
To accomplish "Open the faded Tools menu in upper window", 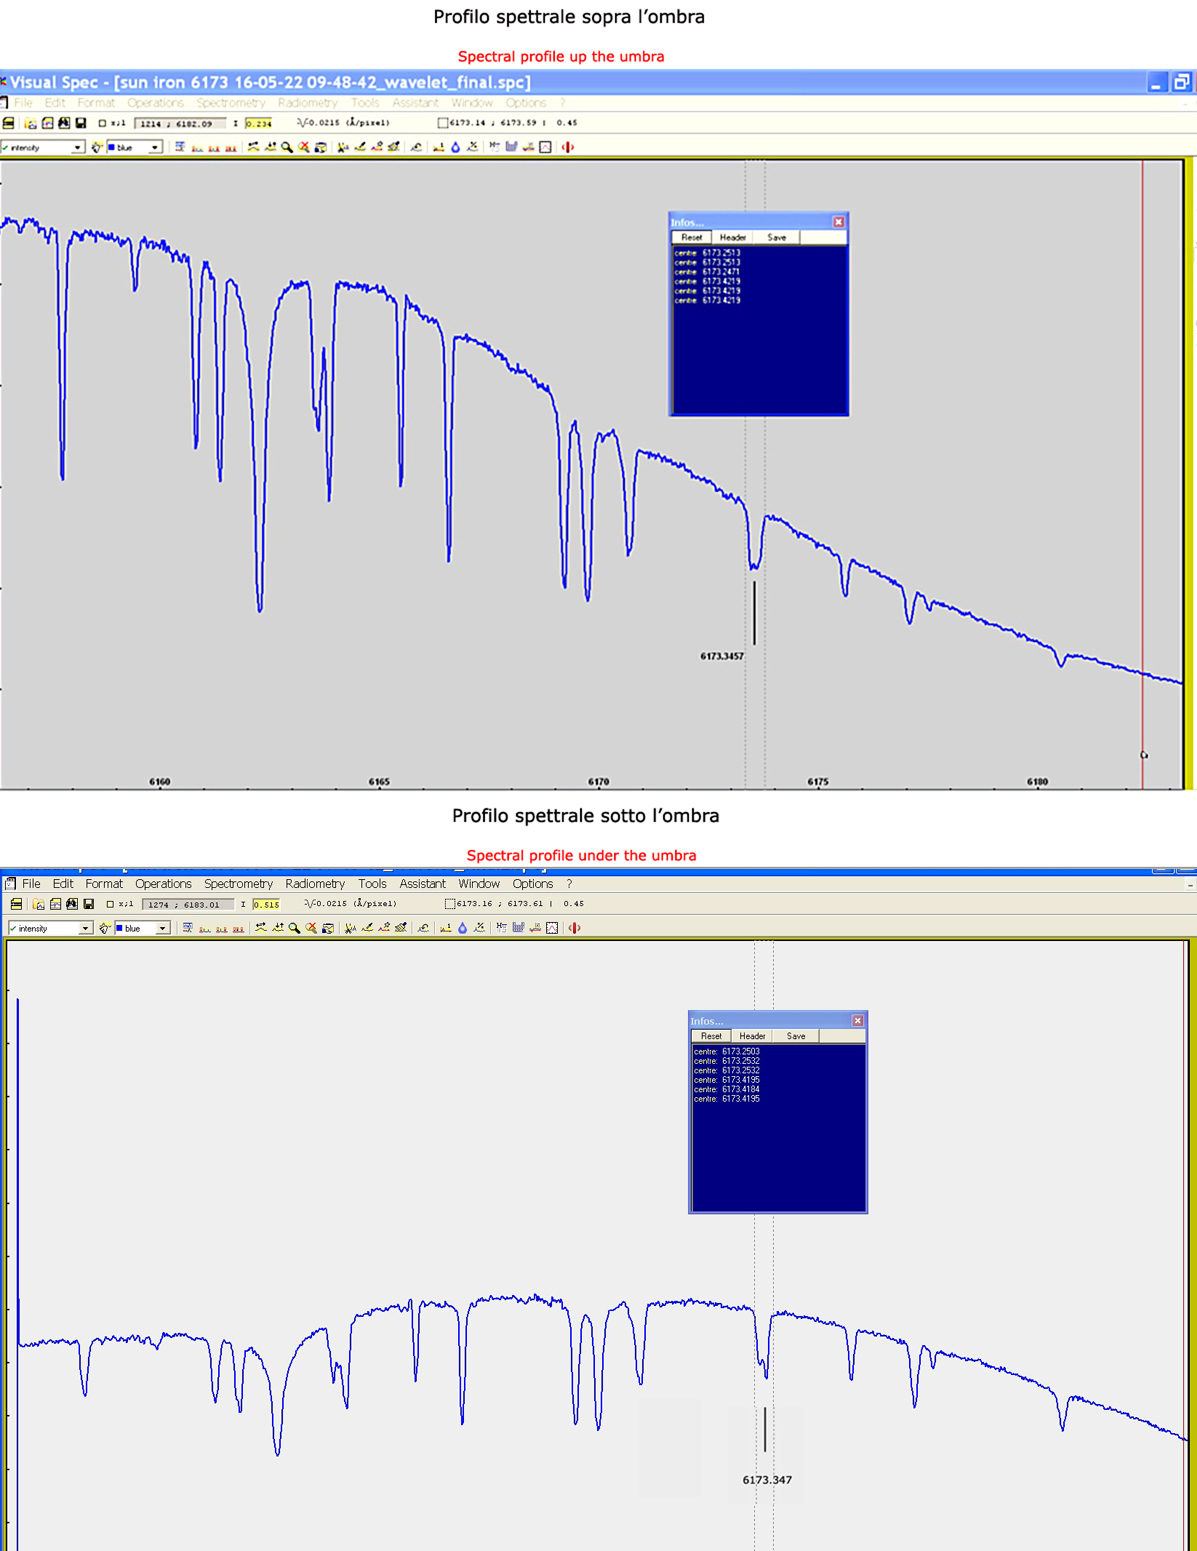I will pos(365,103).
